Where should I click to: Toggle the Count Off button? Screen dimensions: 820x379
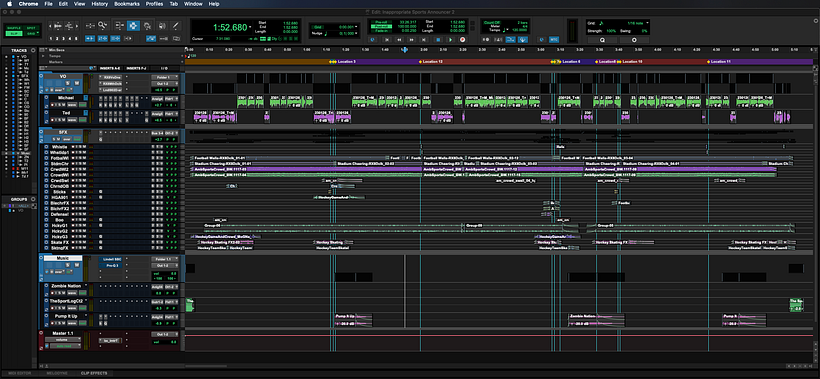(491, 22)
